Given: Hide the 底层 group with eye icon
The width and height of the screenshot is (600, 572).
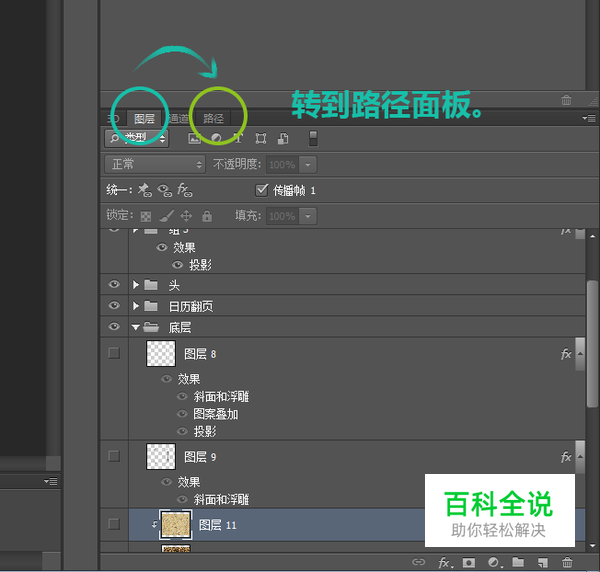Looking at the screenshot, I should click(114, 326).
